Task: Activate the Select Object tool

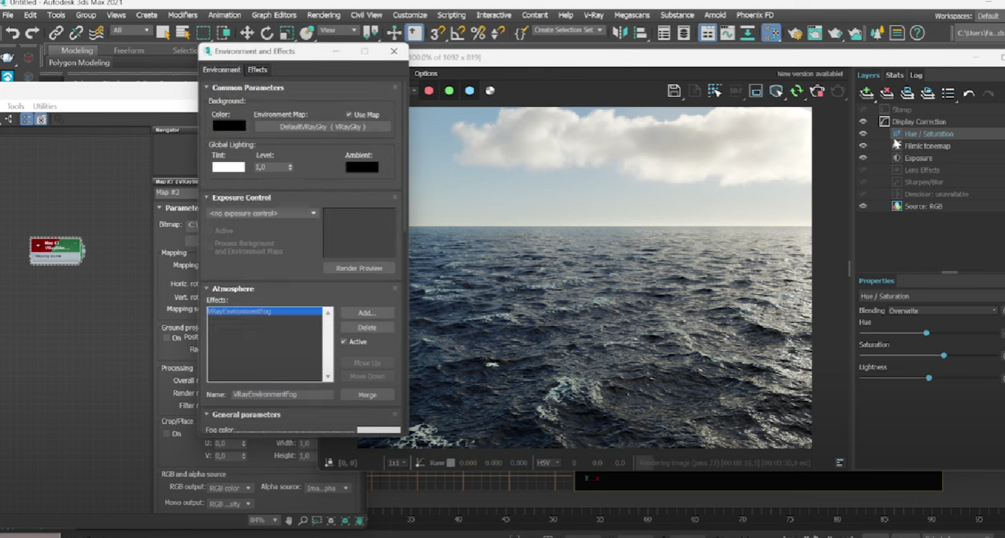Action: click(163, 32)
